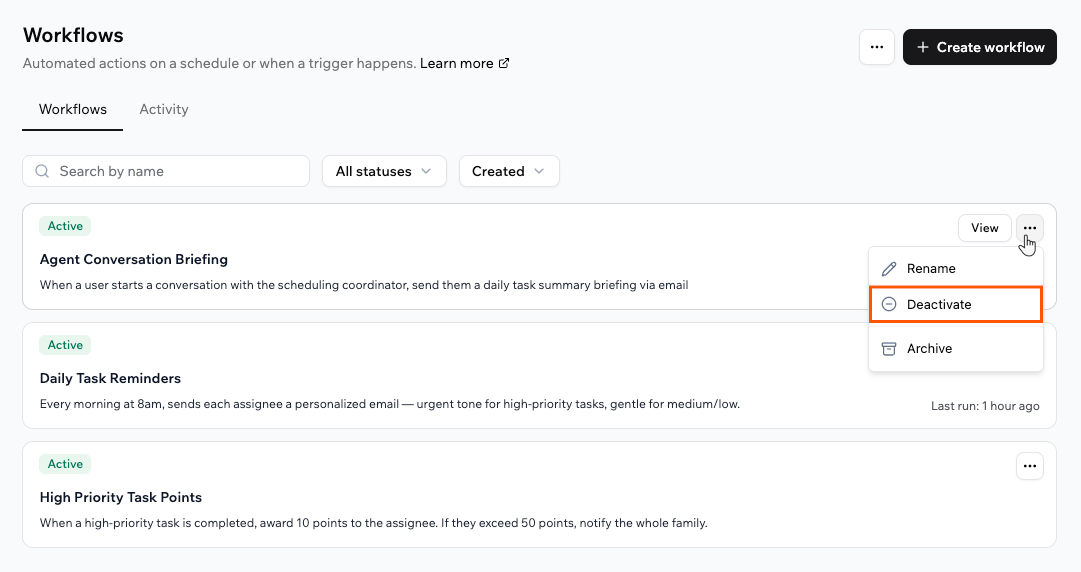
Task: Click the circle-minus icon next to Deactivate
Action: point(889,305)
